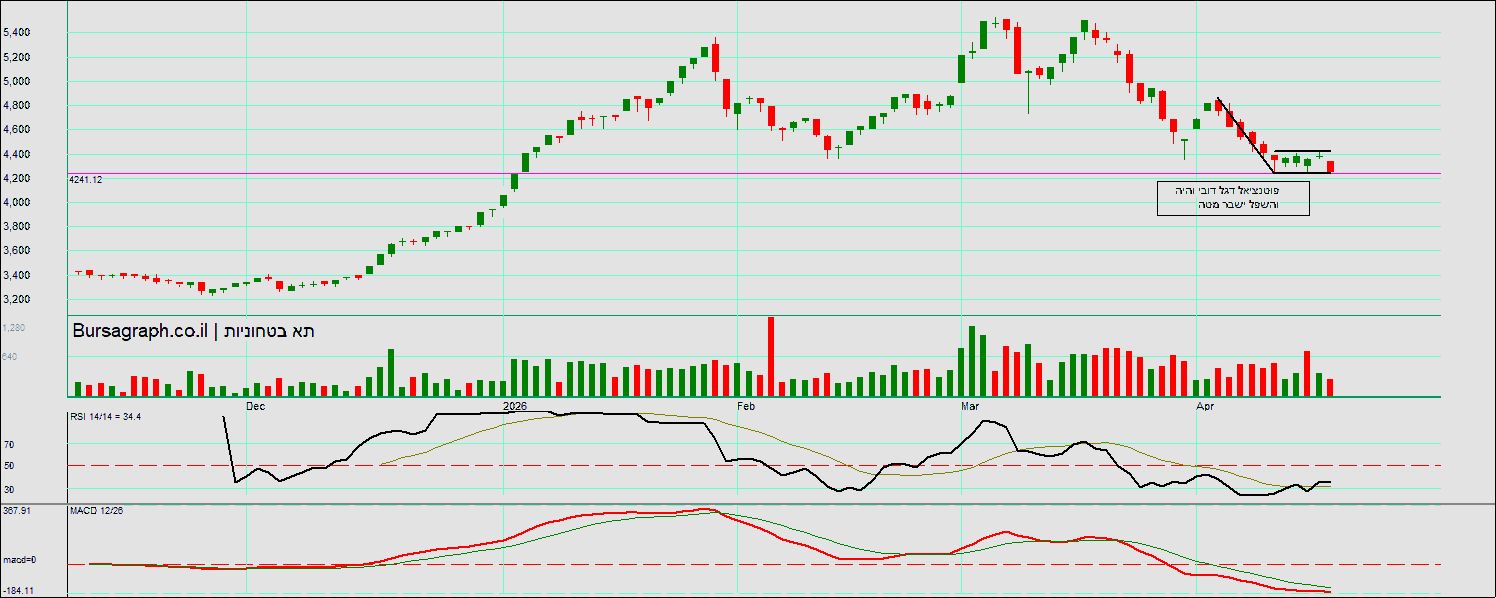1496x598 pixels.
Task: Click the 3,400 price axis label
Action: [x=17, y=275]
